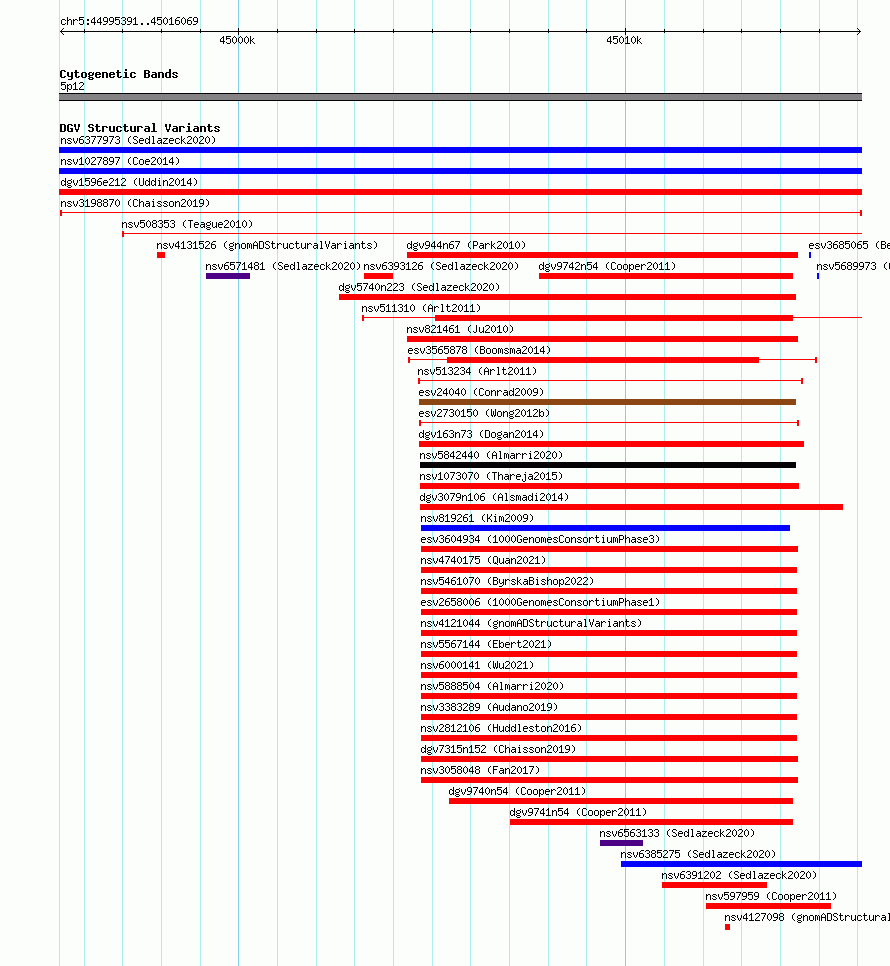Click esv2658006 (1000GenomesConsortiumPhase1) label
The image size is (890, 966).
[x=540, y=601]
